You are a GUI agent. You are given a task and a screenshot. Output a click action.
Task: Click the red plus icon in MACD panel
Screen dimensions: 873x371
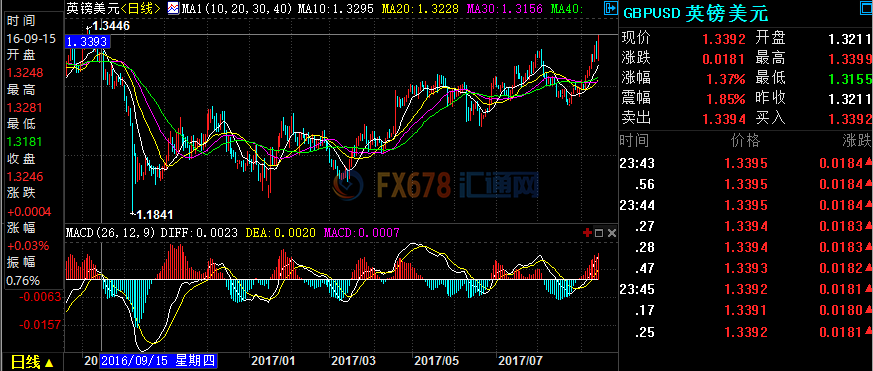click(586, 232)
